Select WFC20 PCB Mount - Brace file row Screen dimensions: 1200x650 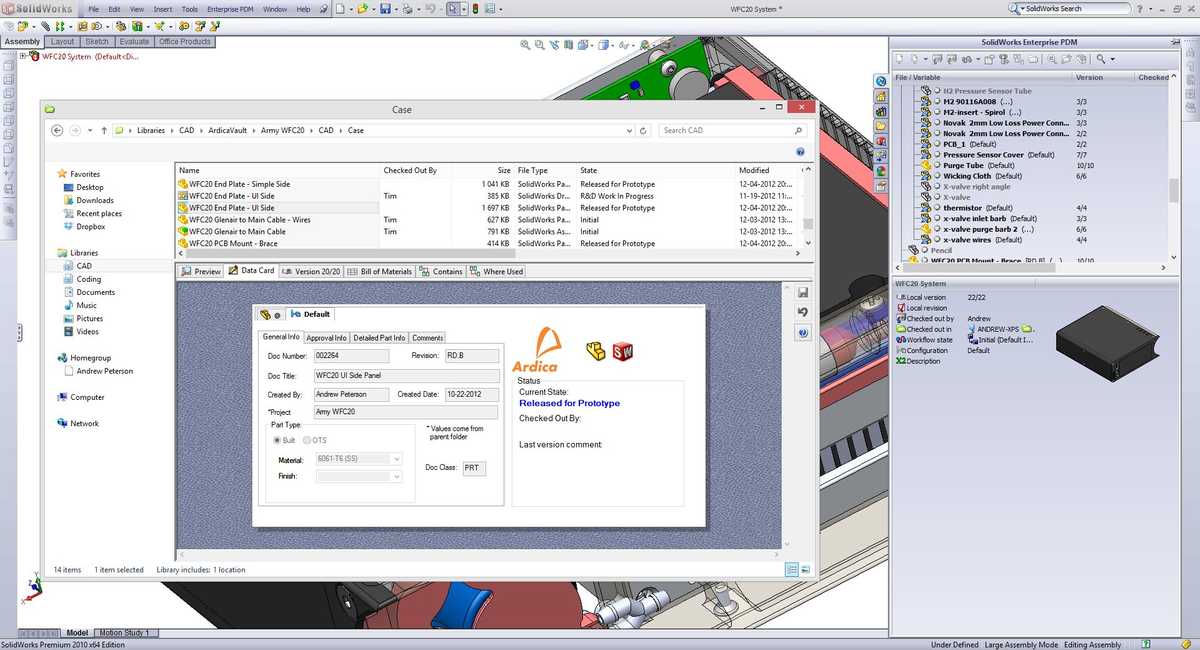pyautogui.click(x=487, y=243)
